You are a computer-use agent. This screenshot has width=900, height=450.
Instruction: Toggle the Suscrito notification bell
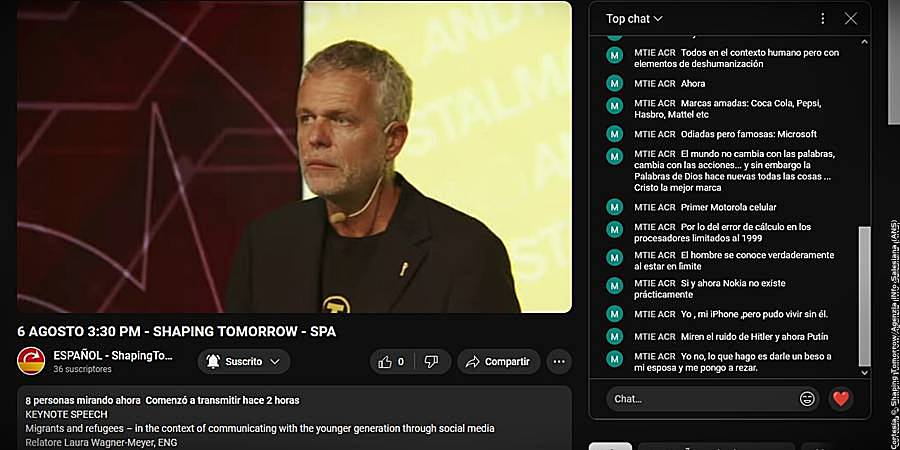213,362
